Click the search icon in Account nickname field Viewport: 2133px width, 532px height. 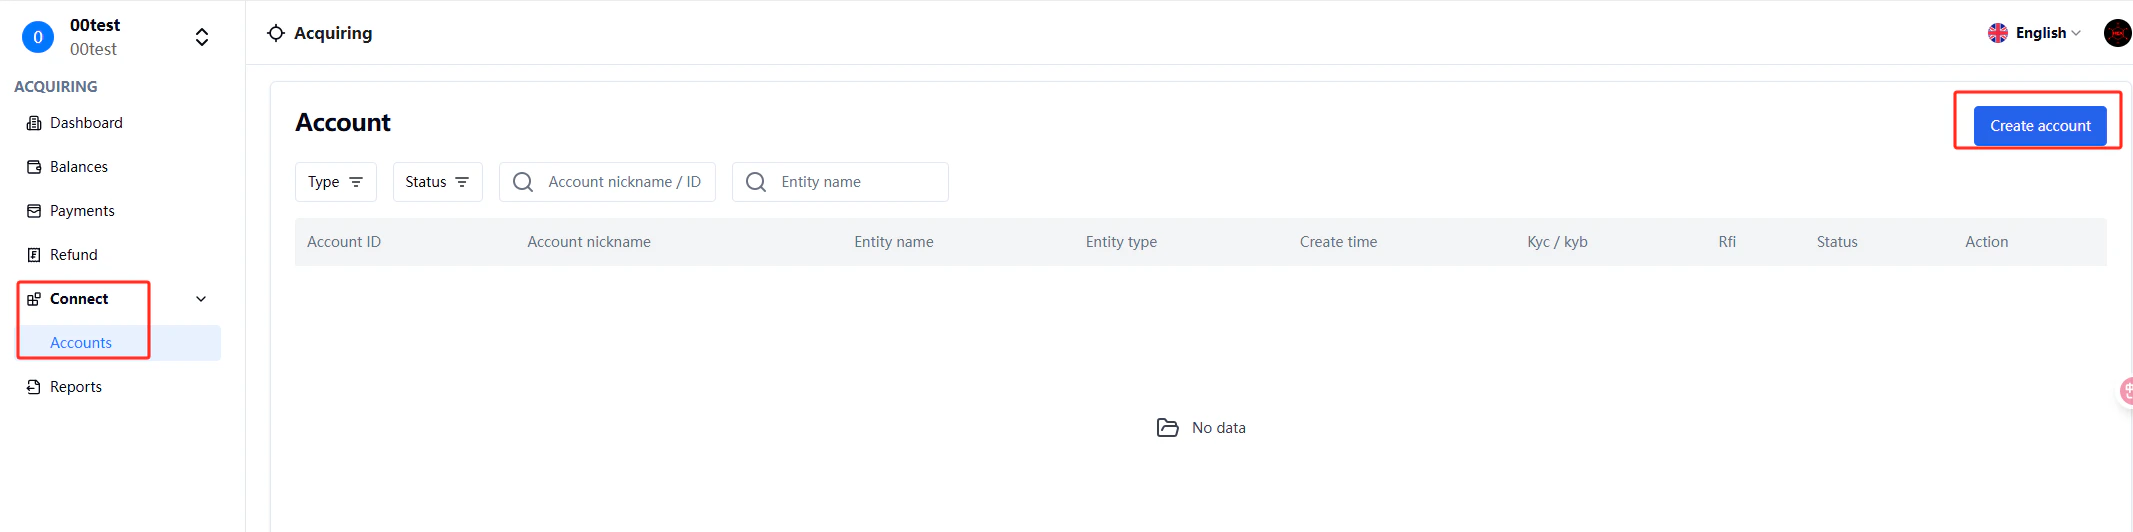[x=523, y=182]
